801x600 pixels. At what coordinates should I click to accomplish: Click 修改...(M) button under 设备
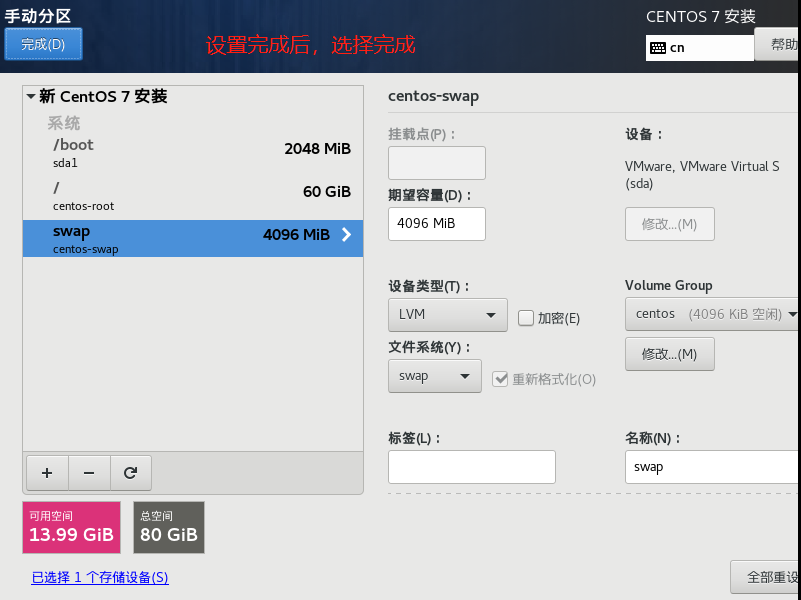[x=670, y=224]
